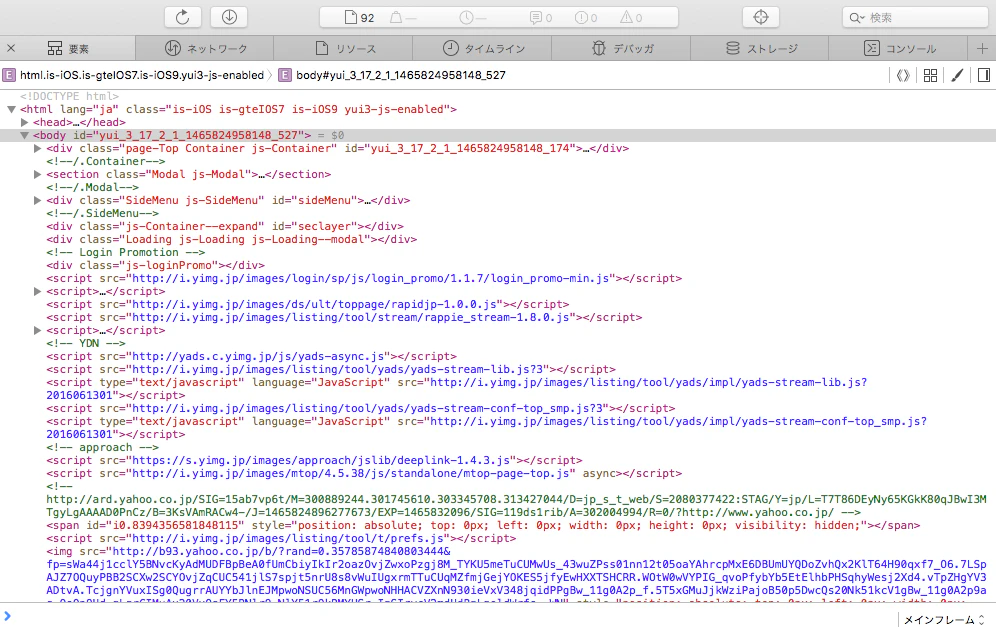Expand the head element node
Image resolution: width=996 pixels, height=627 pixels.
coord(24,122)
